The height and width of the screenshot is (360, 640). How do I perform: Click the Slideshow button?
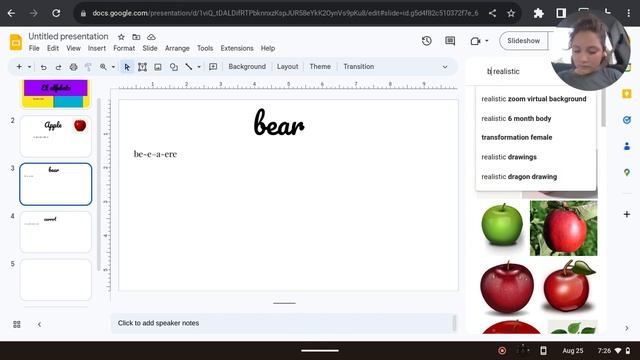pos(523,41)
